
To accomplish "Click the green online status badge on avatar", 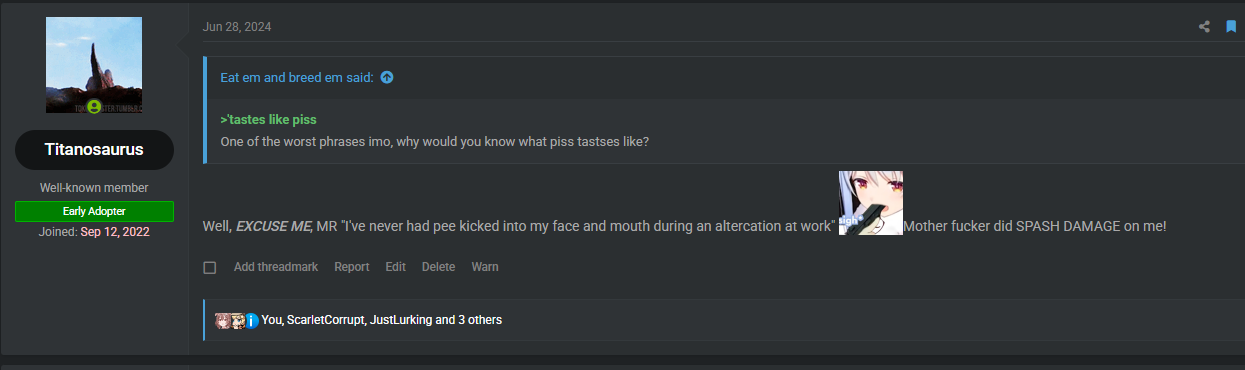I will coord(94,106).
